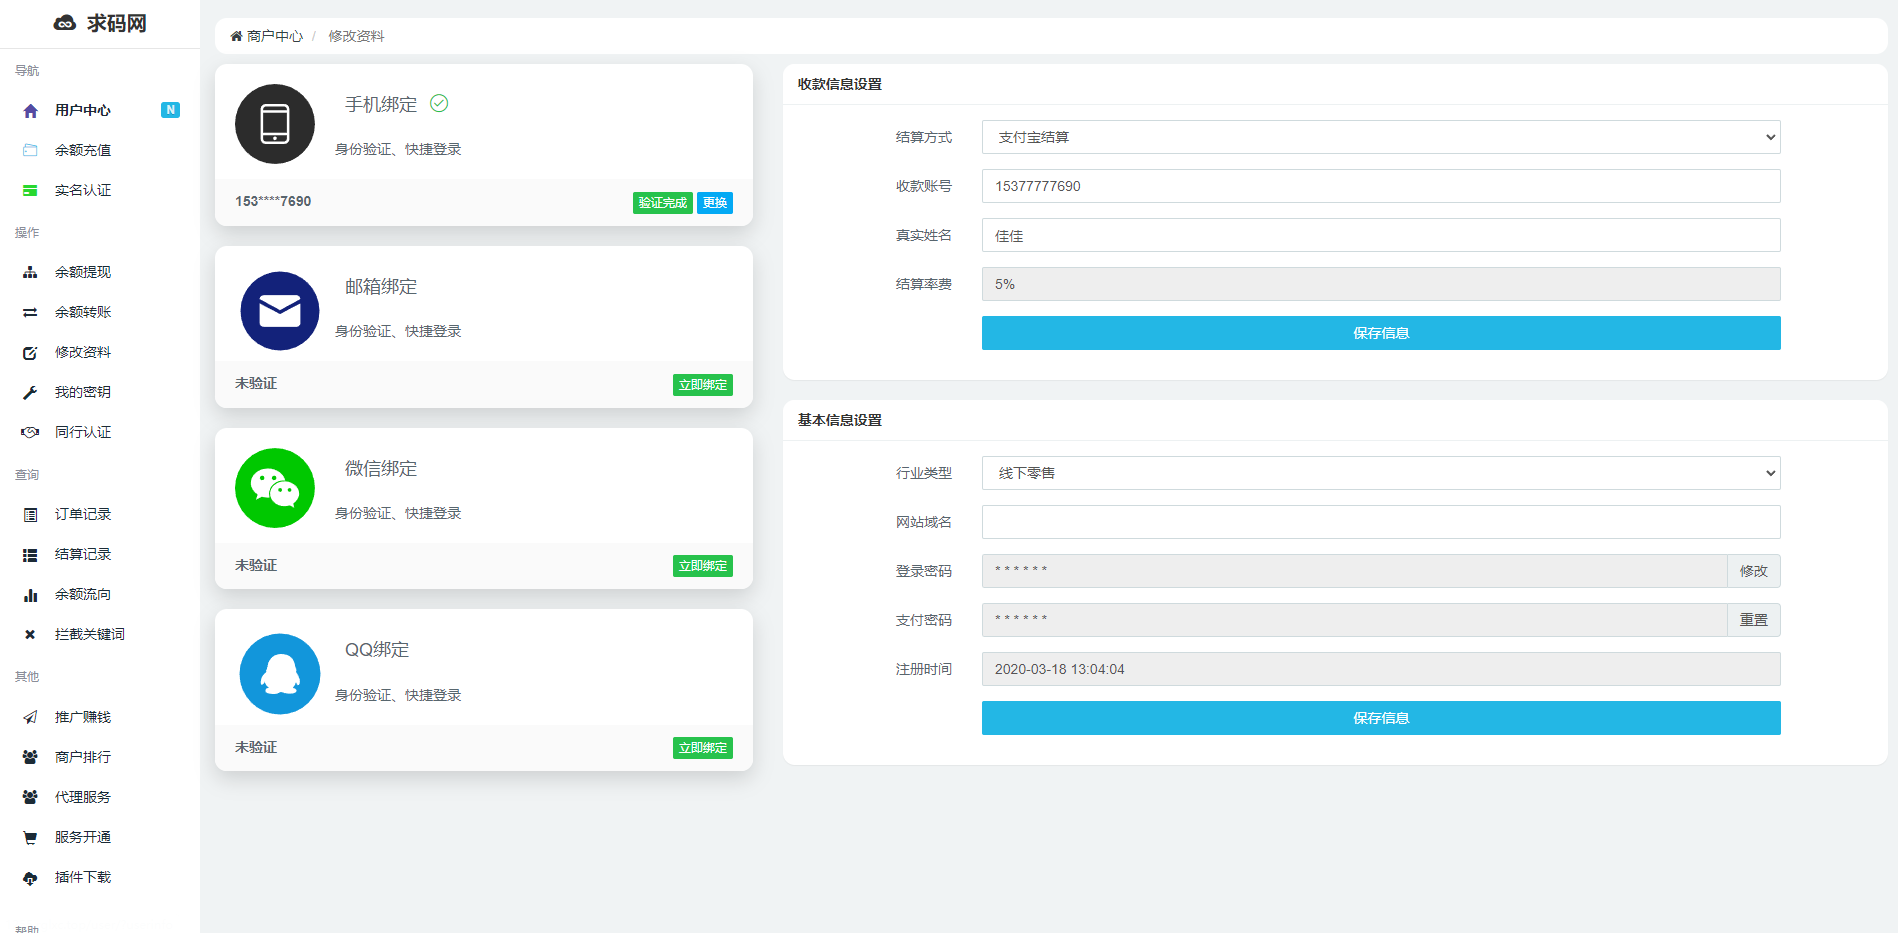Click the WeChat binding green icon
Viewport: 1898px width, 933px height.
(x=275, y=488)
